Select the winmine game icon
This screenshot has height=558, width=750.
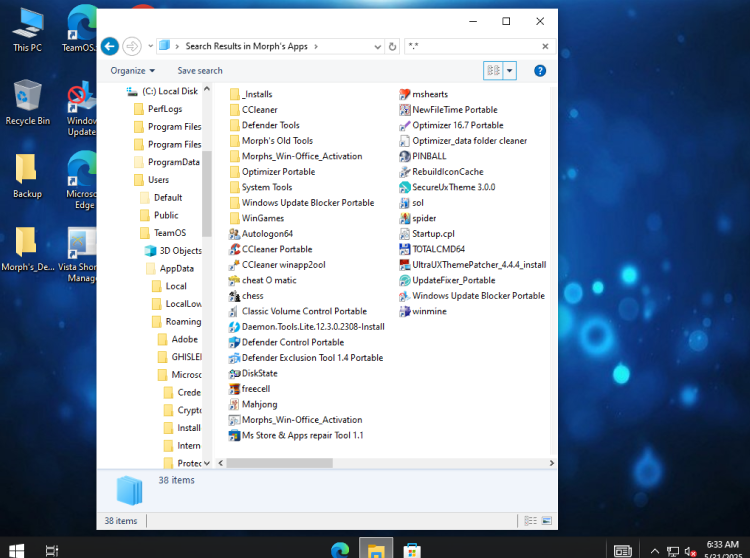click(x=405, y=311)
